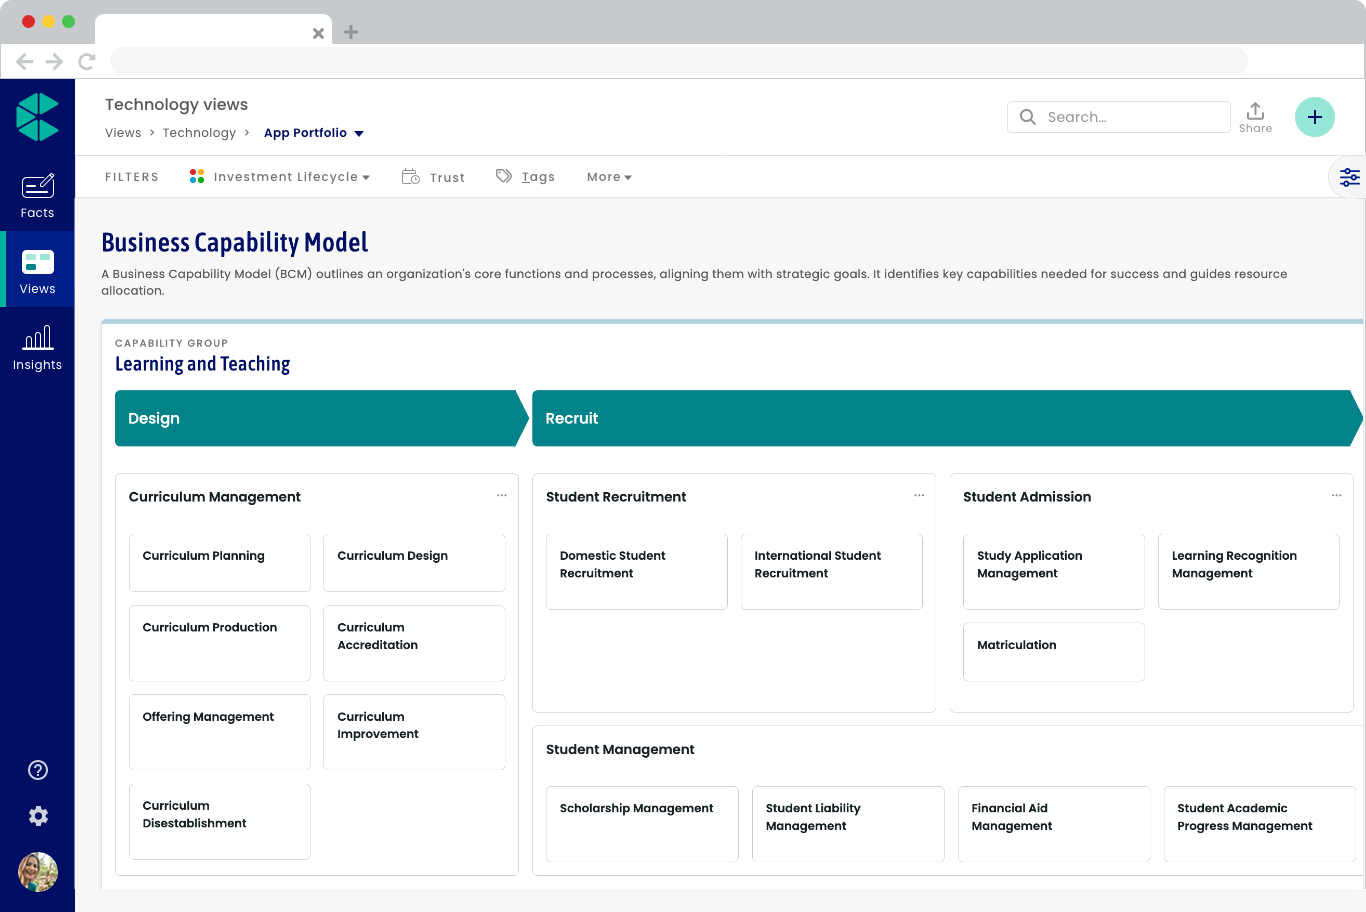Open the Facts section in sidebar
Screen dimensions: 1366x912
pyautogui.click(x=37, y=195)
